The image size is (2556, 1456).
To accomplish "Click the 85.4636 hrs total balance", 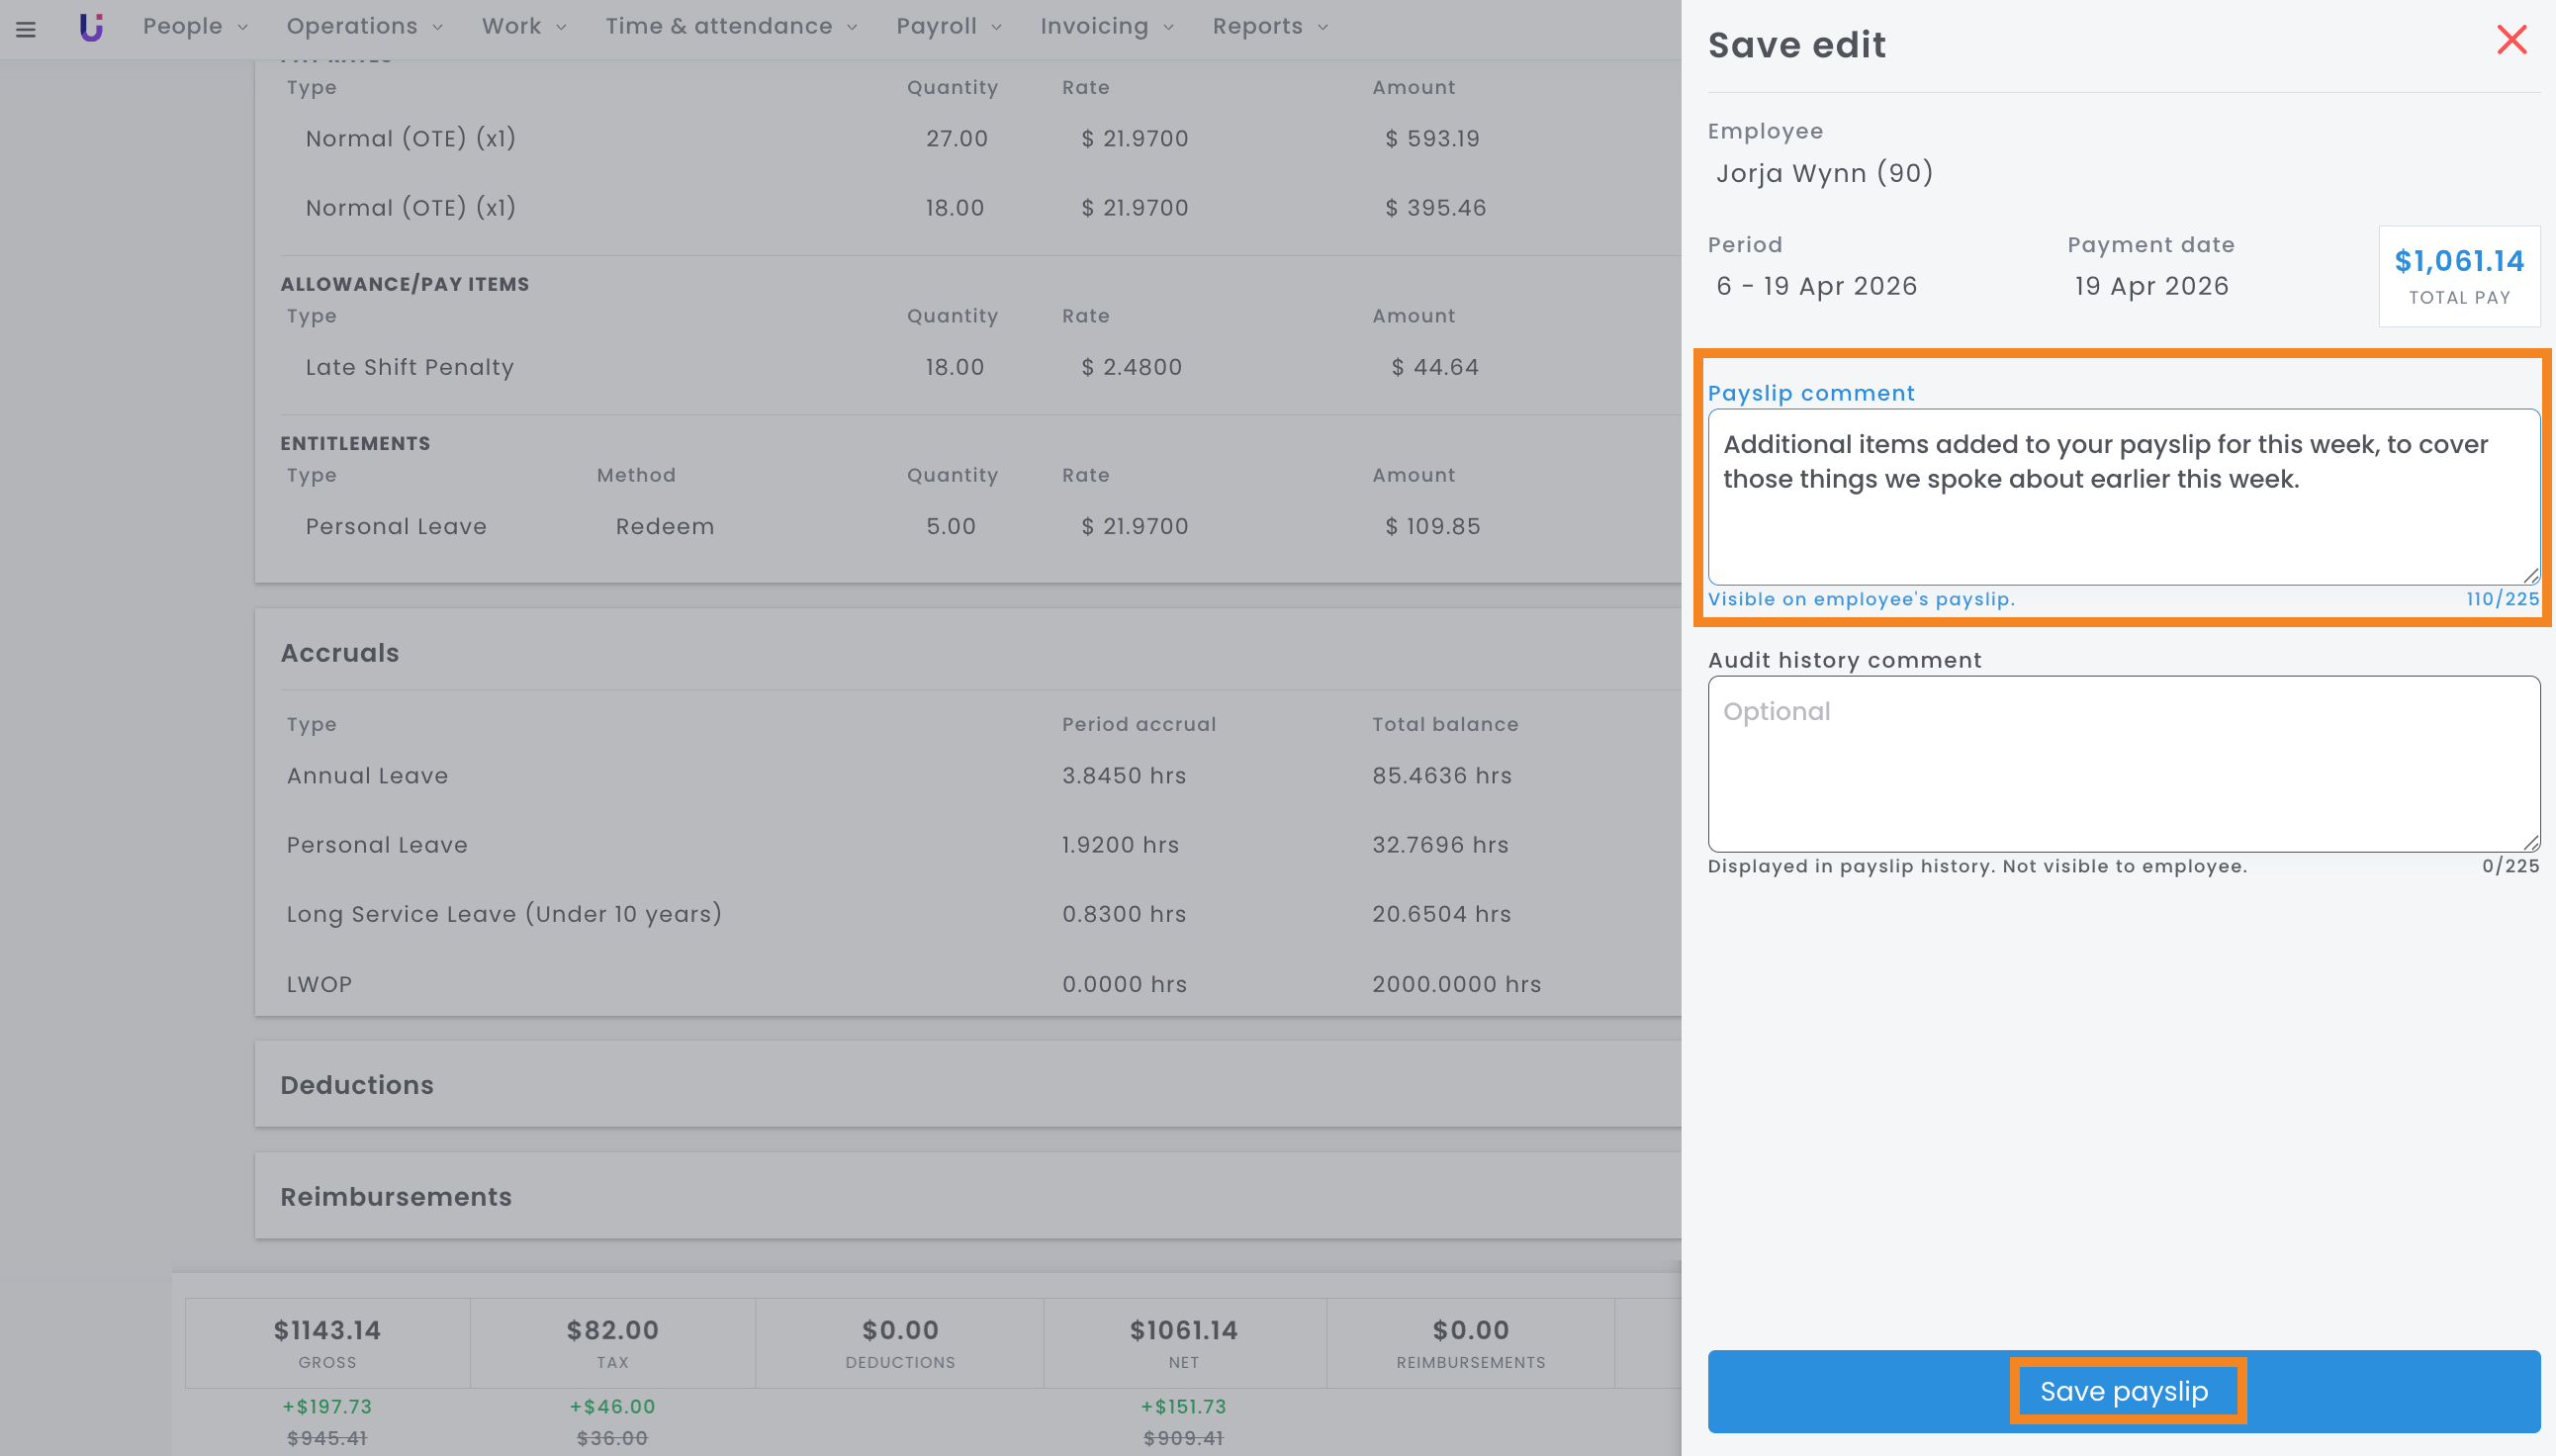I will (1441, 775).
